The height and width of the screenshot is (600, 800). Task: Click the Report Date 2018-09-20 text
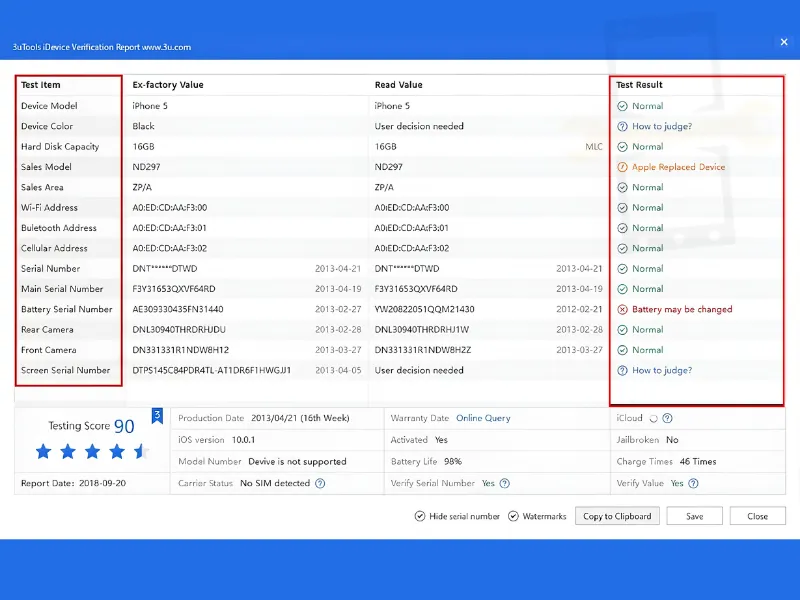click(73, 483)
